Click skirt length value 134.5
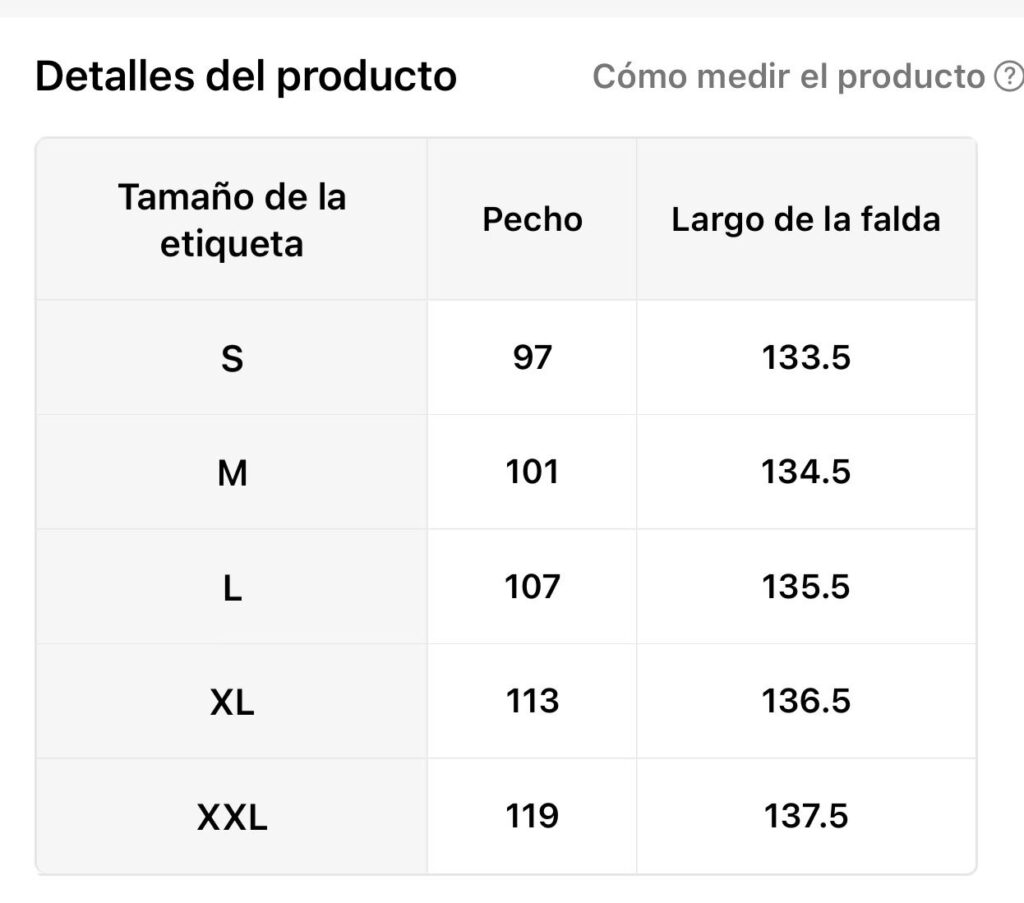 (x=806, y=472)
